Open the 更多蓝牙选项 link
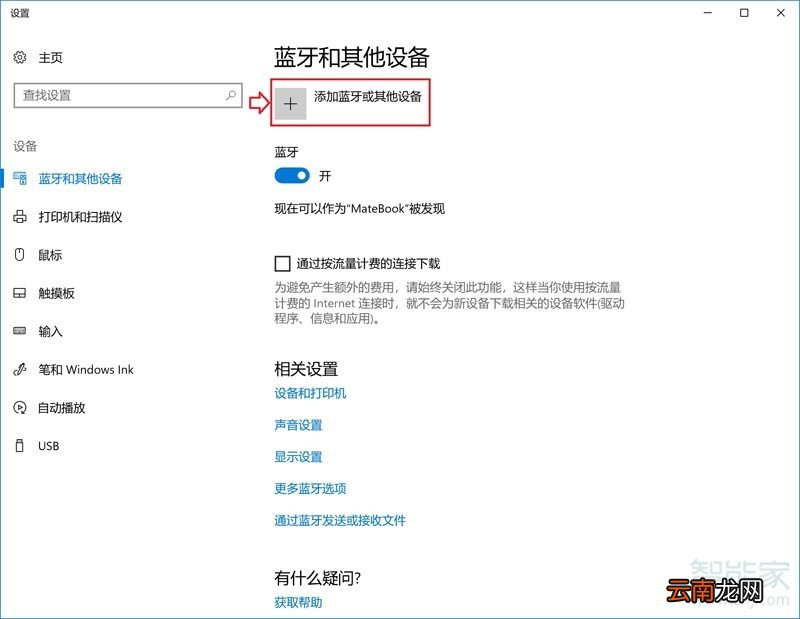800x619 pixels. (x=310, y=488)
